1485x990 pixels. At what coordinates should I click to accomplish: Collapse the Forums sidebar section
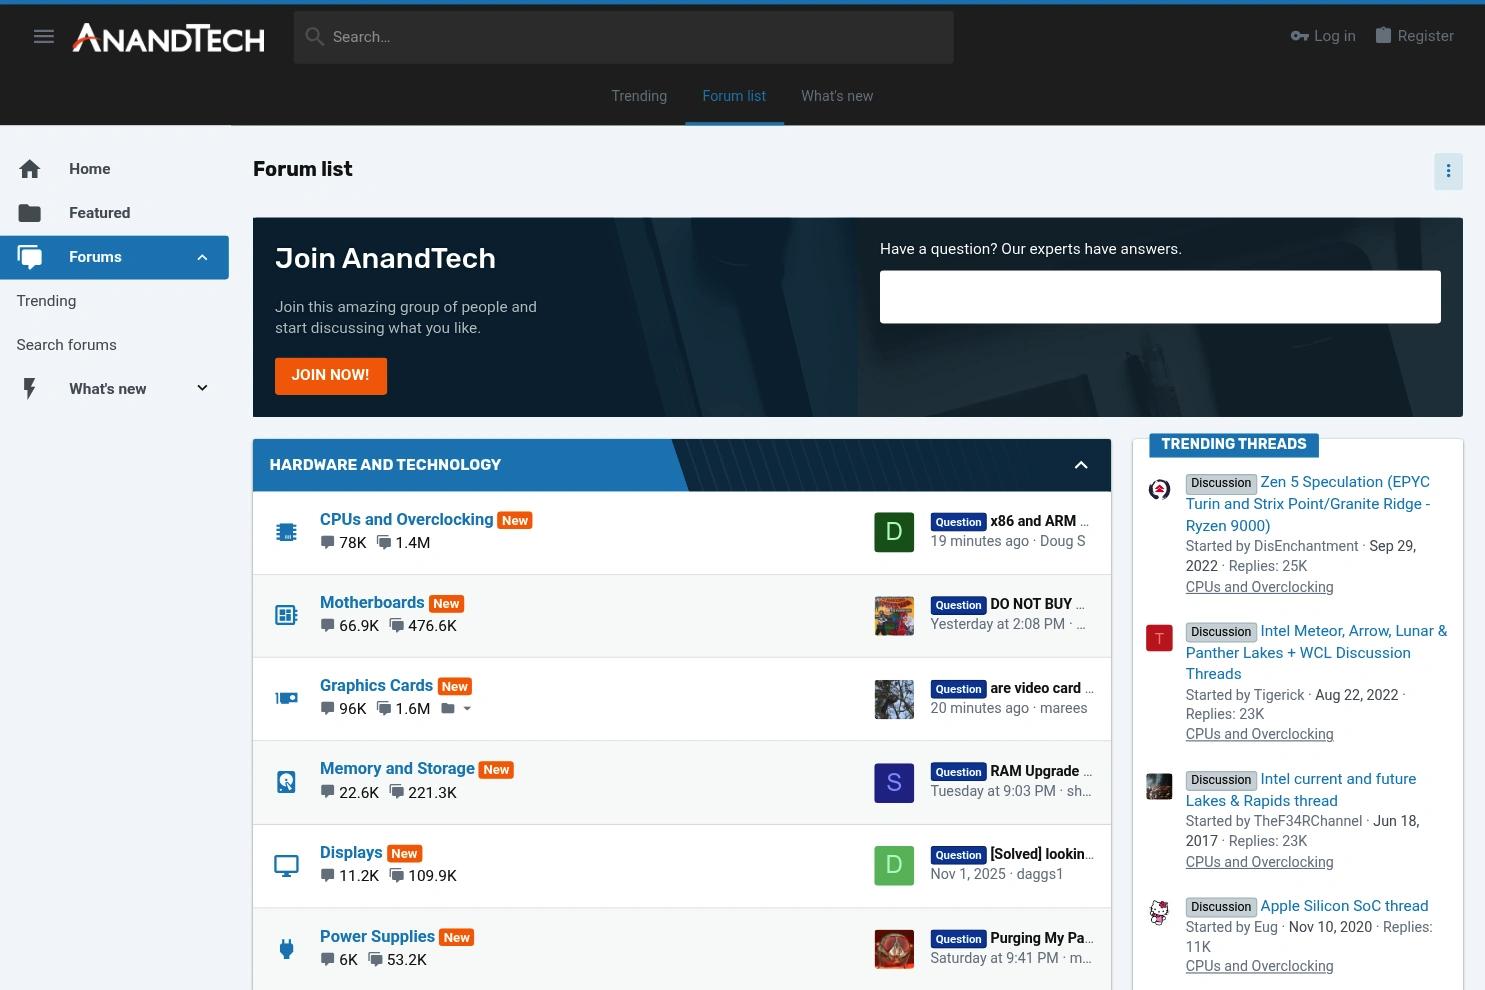pyautogui.click(x=202, y=257)
